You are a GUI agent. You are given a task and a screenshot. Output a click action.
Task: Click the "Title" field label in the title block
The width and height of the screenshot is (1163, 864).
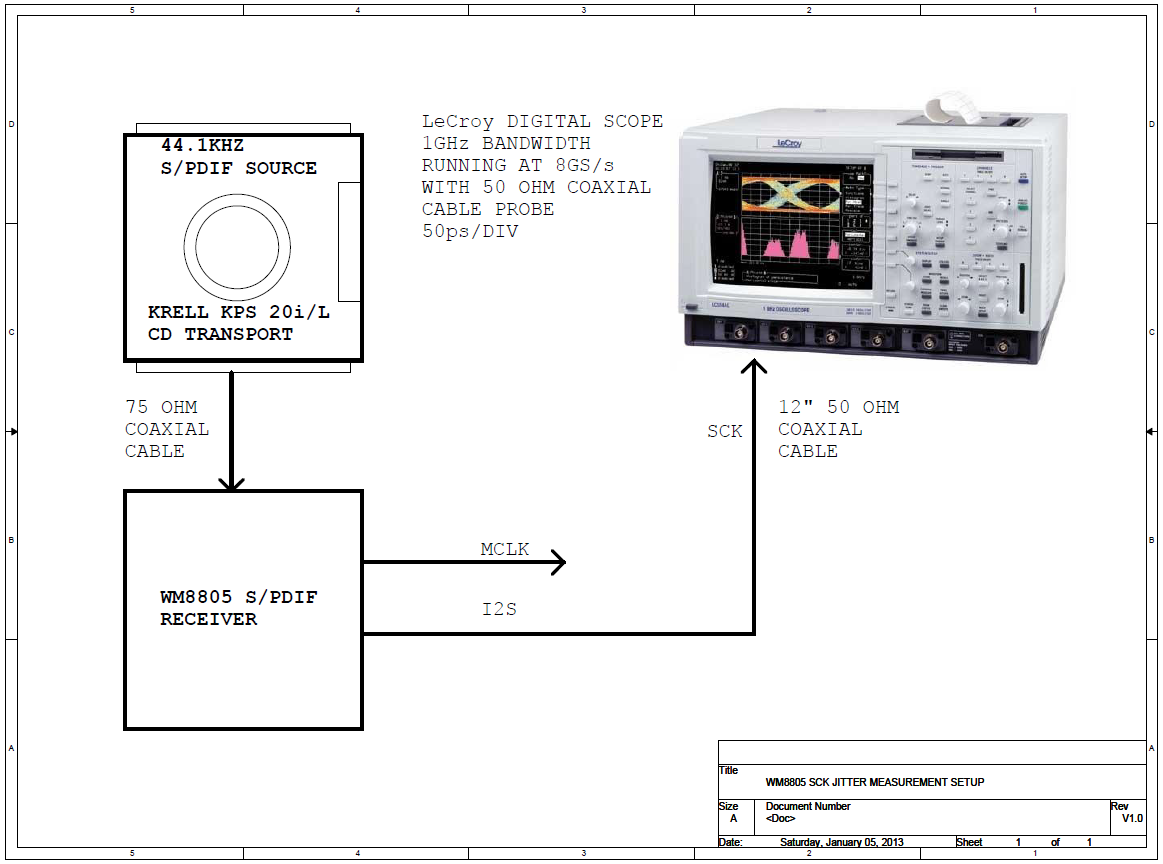pos(728,771)
